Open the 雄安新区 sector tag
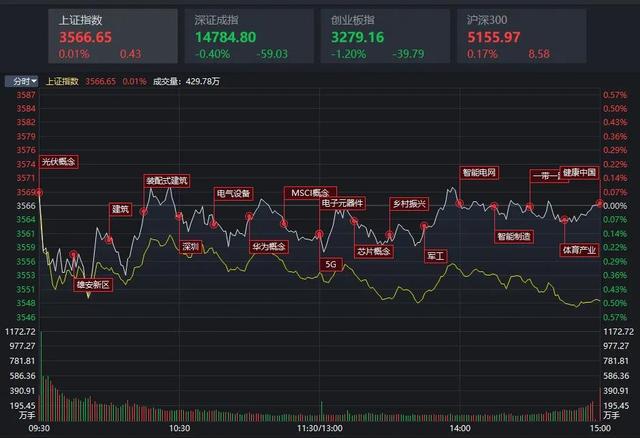This screenshot has width=640, height=438. [x=96, y=284]
